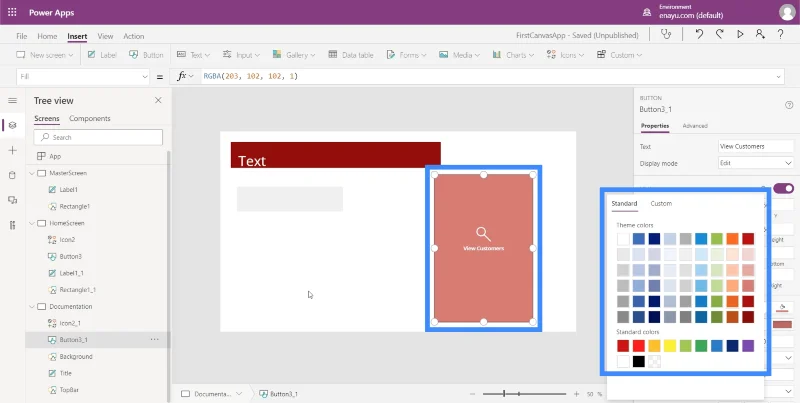Image resolution: width=800 pixels, height=403 pixels.
Task: Collapse the MasterScreen tree node
Action: pos(32,173)
